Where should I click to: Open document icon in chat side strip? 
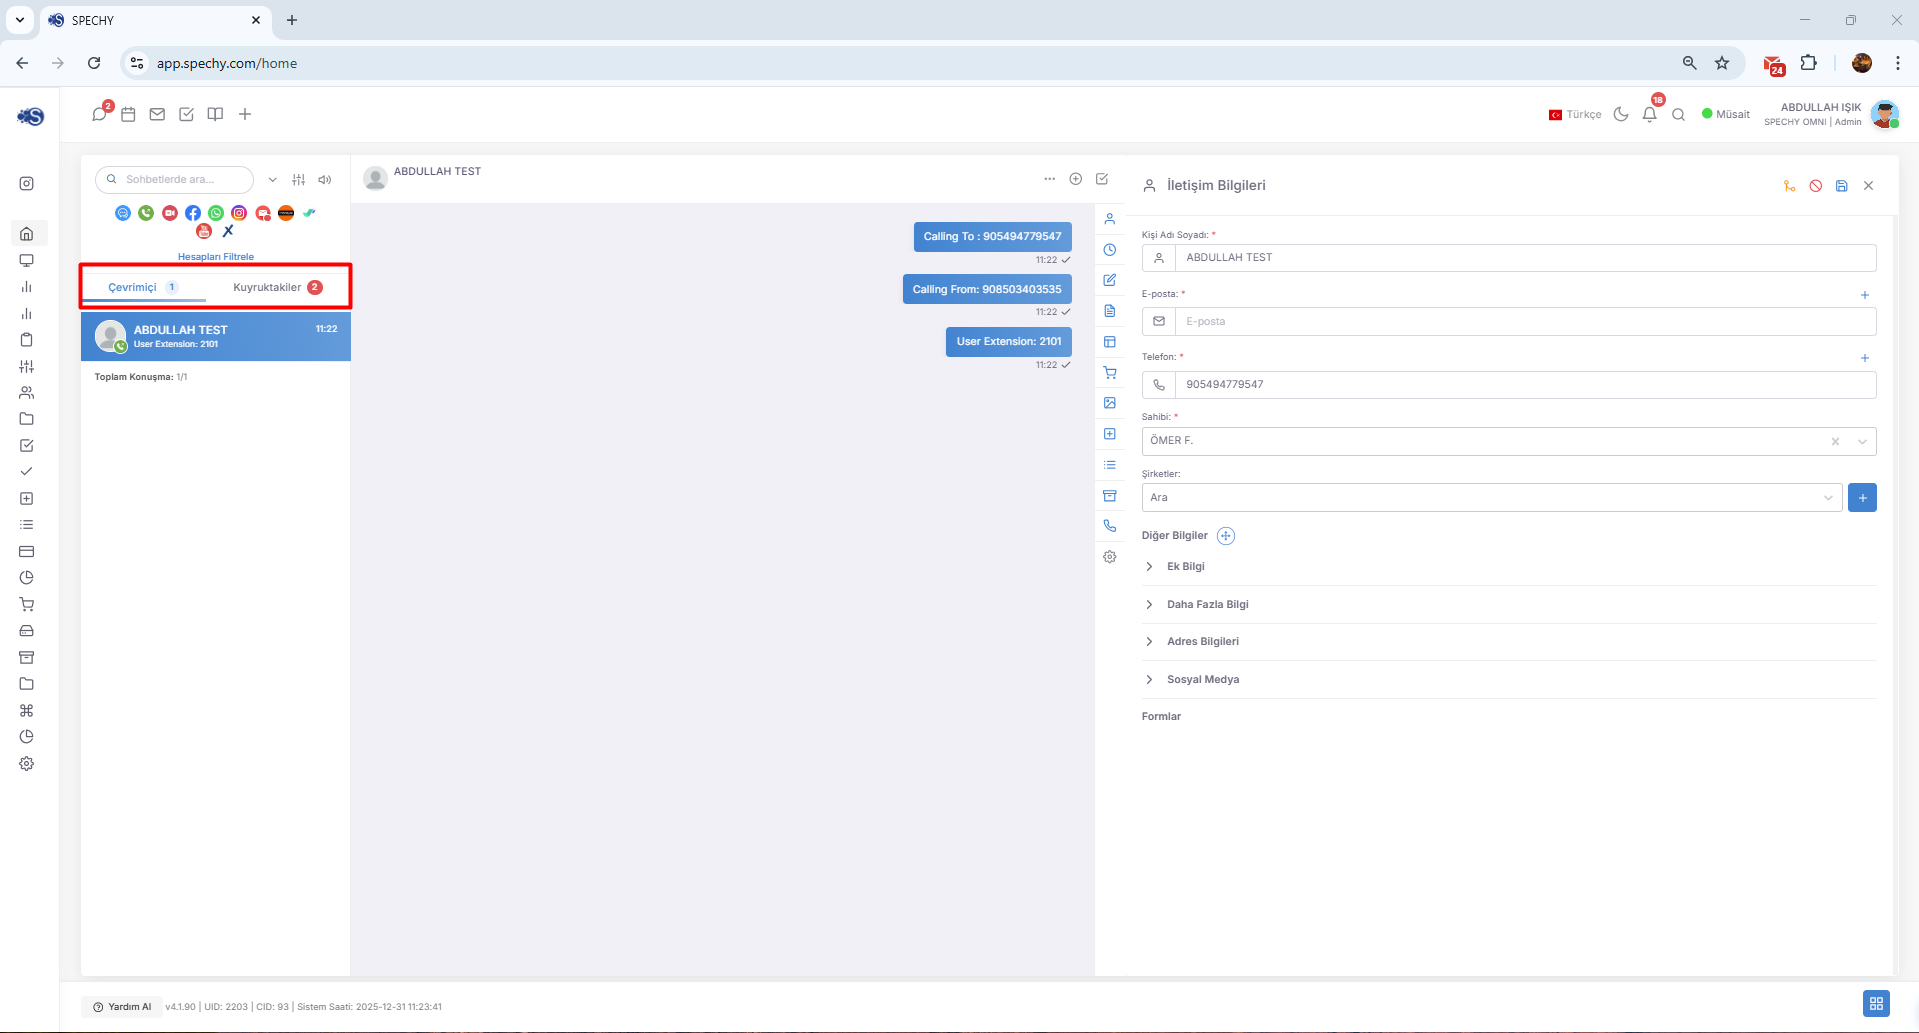click(x=1110, y=311)
